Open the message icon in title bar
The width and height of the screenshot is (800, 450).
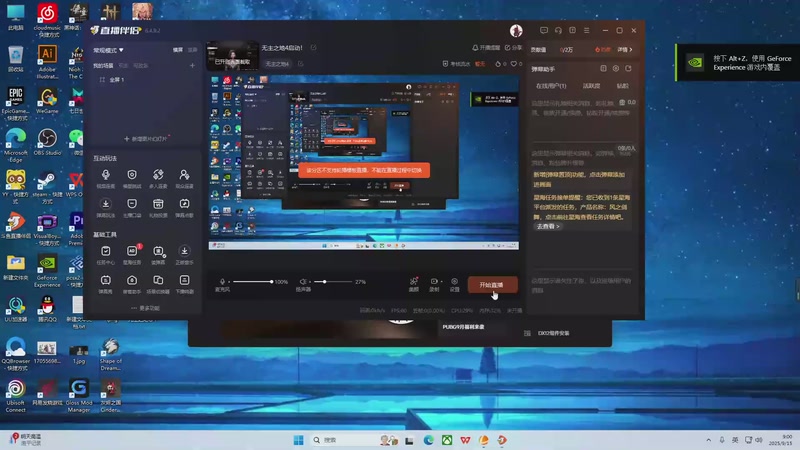pos(544,31)
